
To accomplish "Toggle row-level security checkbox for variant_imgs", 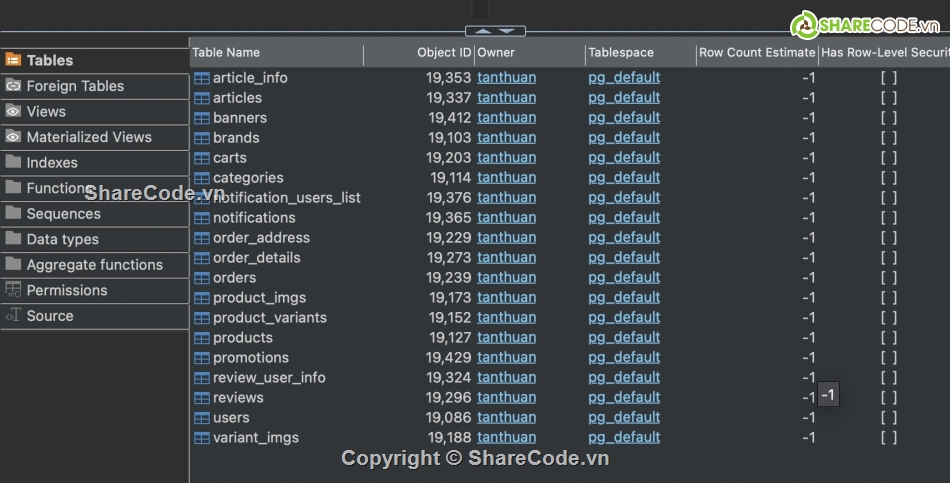I will [889, 438].
